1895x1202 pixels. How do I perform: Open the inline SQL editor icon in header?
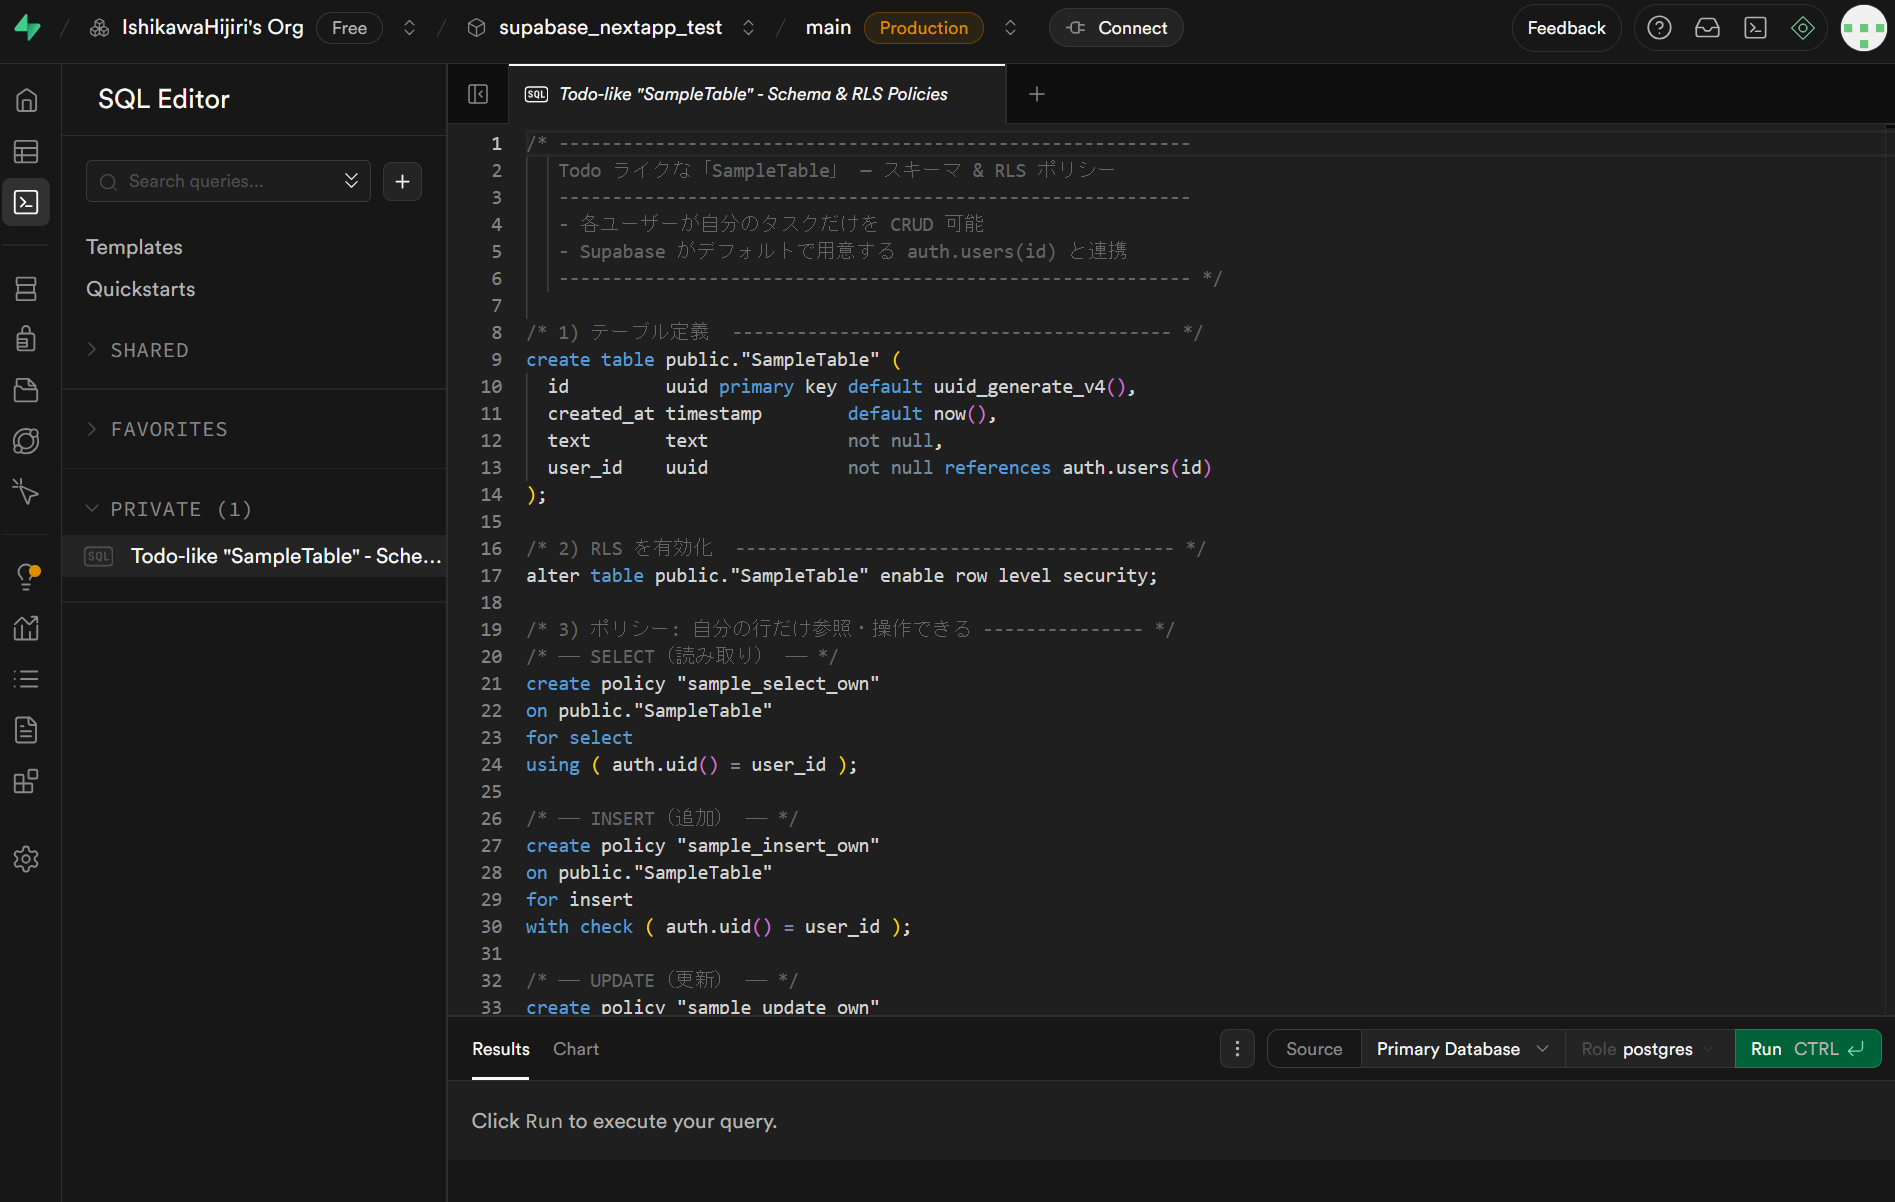tap(1755, 28)
